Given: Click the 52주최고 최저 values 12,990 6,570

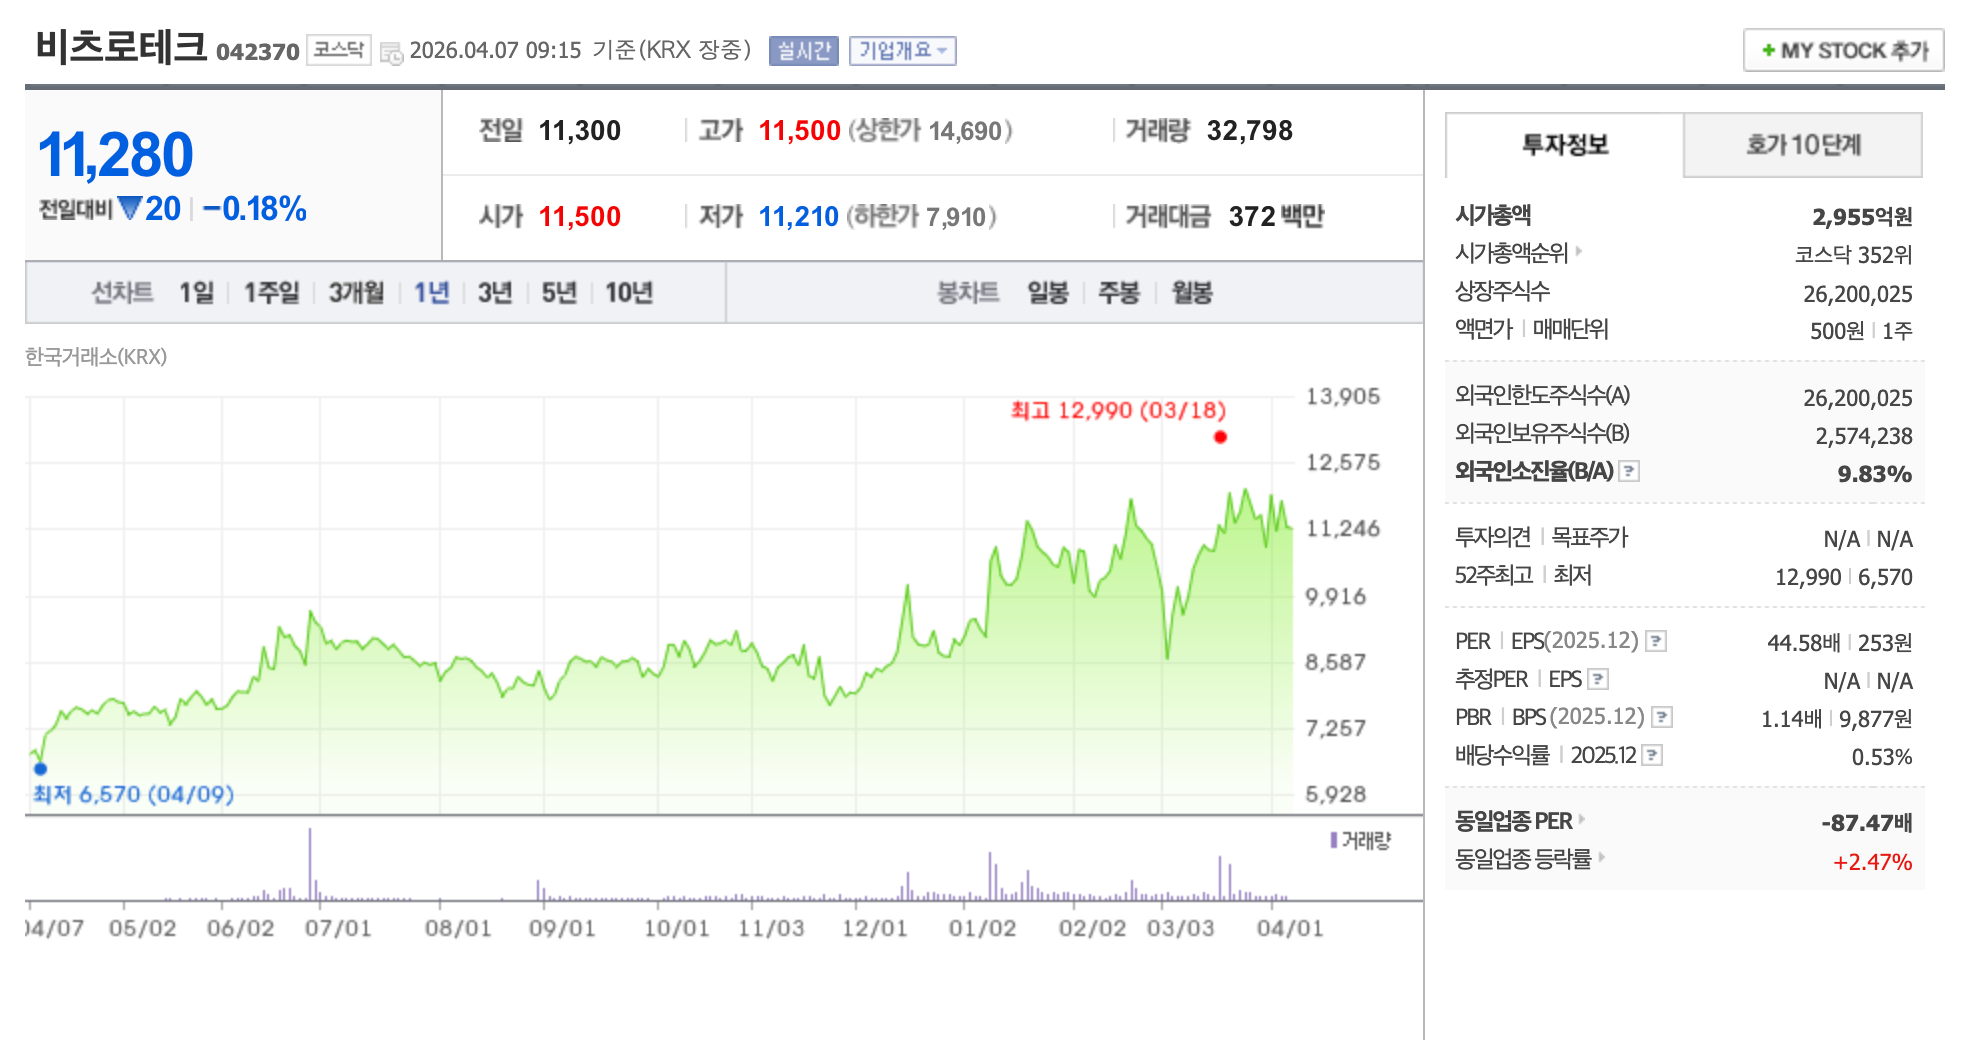Looking at the screenshot, I should click(1843, 577).
